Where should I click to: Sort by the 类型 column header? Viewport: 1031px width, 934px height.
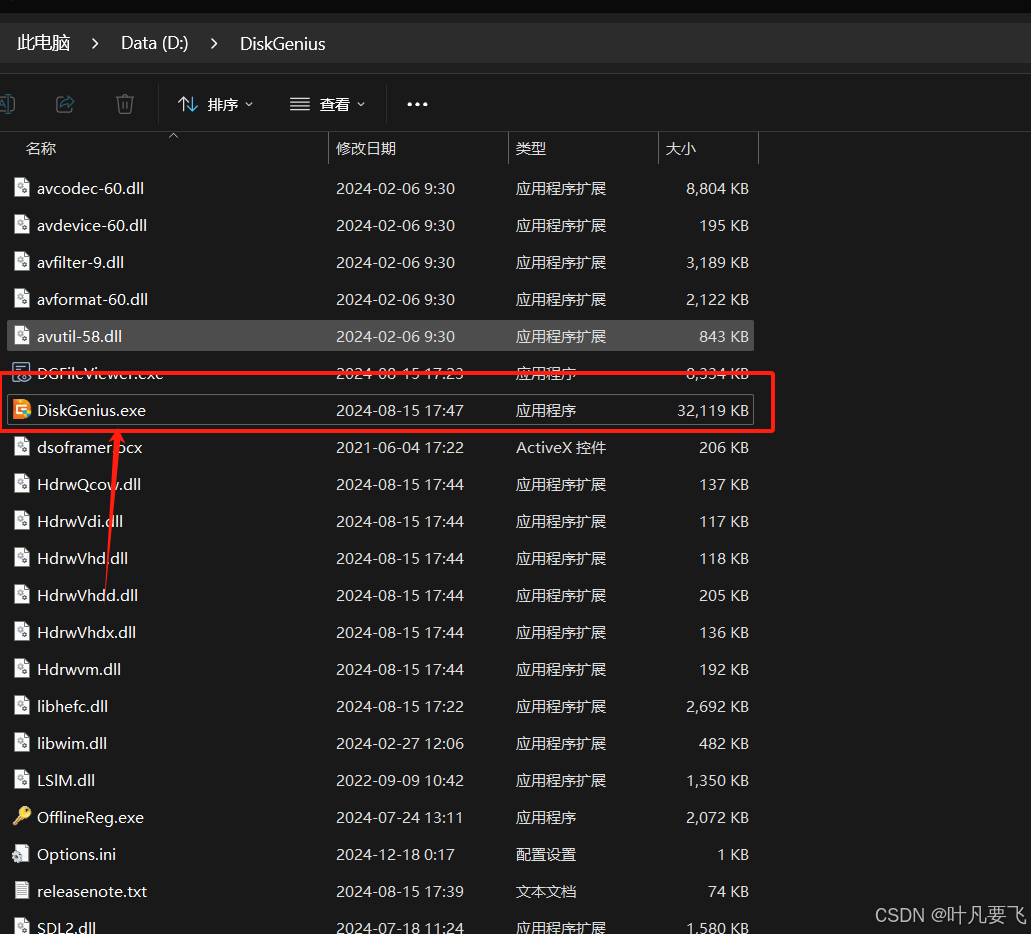[x=531, y=149]
